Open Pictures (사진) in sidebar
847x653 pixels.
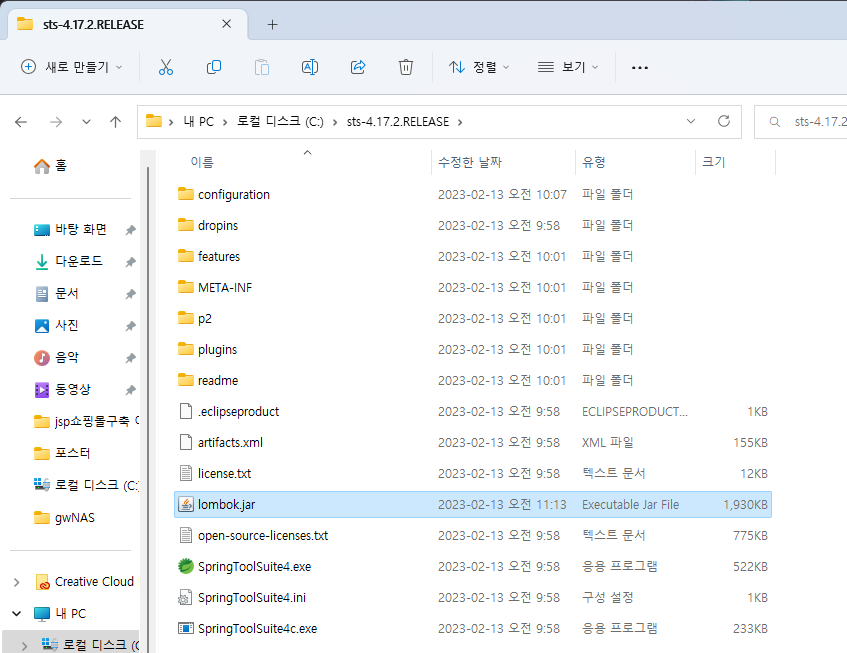coord(57,326)
